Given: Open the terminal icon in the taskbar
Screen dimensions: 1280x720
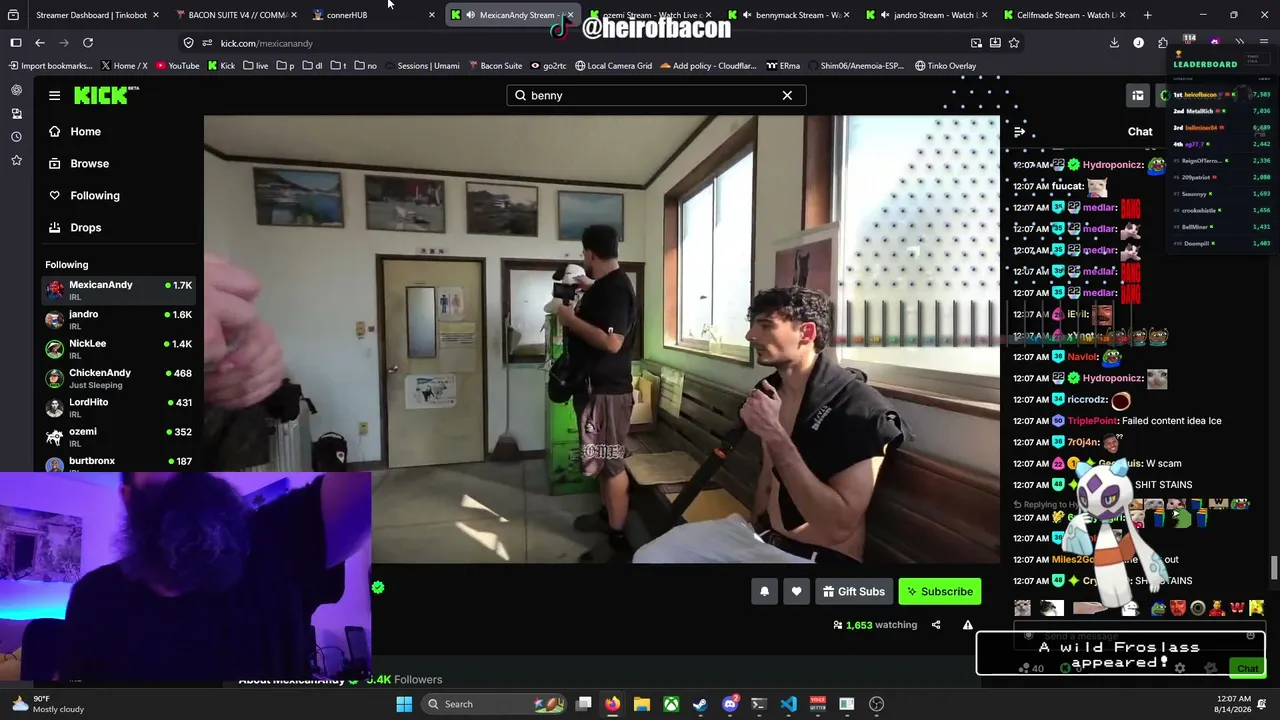Looking at the screenshot, I should [759, 704].
